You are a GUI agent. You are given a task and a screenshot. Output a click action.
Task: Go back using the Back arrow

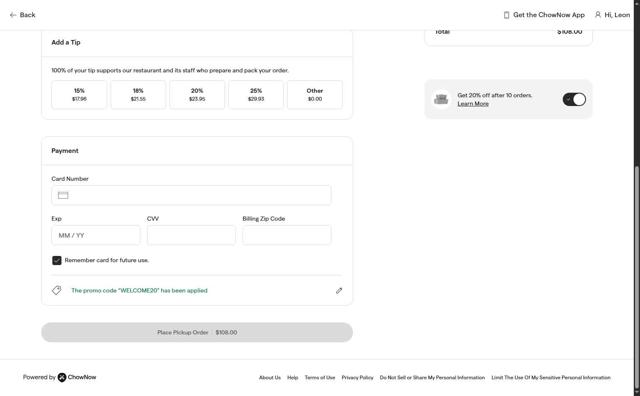22,15
